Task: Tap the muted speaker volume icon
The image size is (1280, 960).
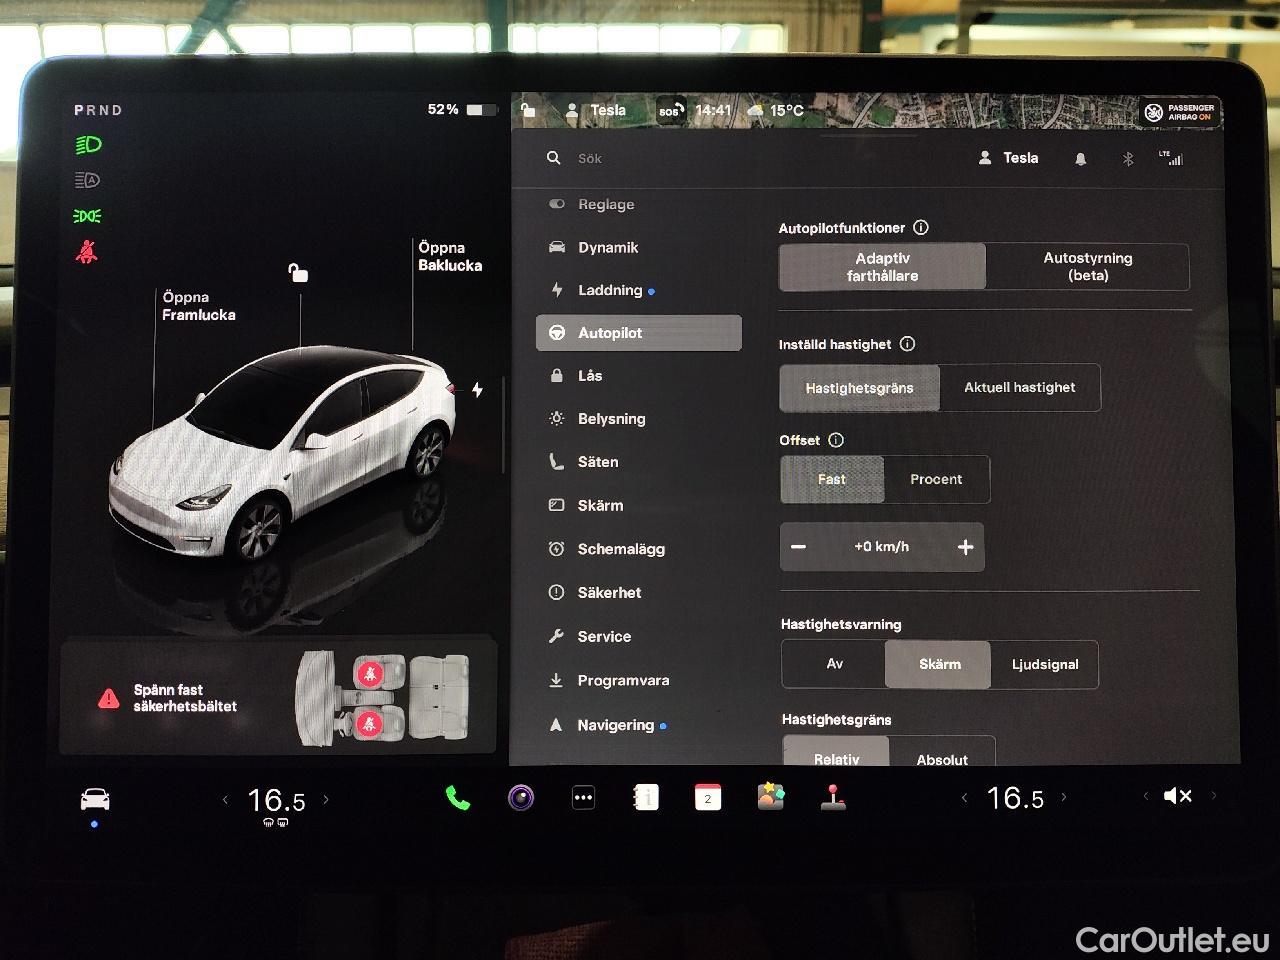Action: (x=1178, y=796)
